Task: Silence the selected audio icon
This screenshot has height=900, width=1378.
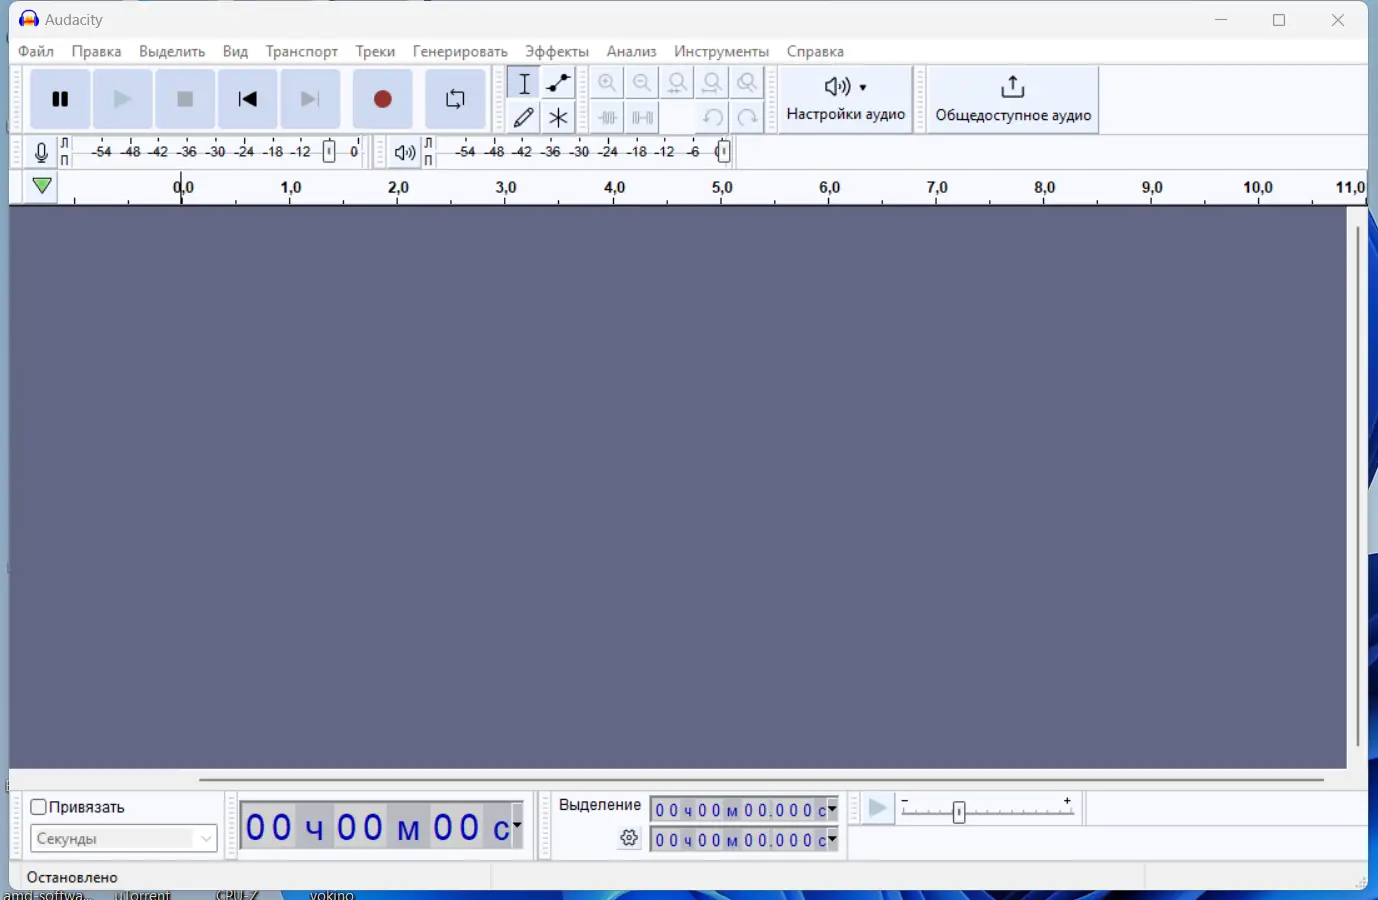Action: 641,117
